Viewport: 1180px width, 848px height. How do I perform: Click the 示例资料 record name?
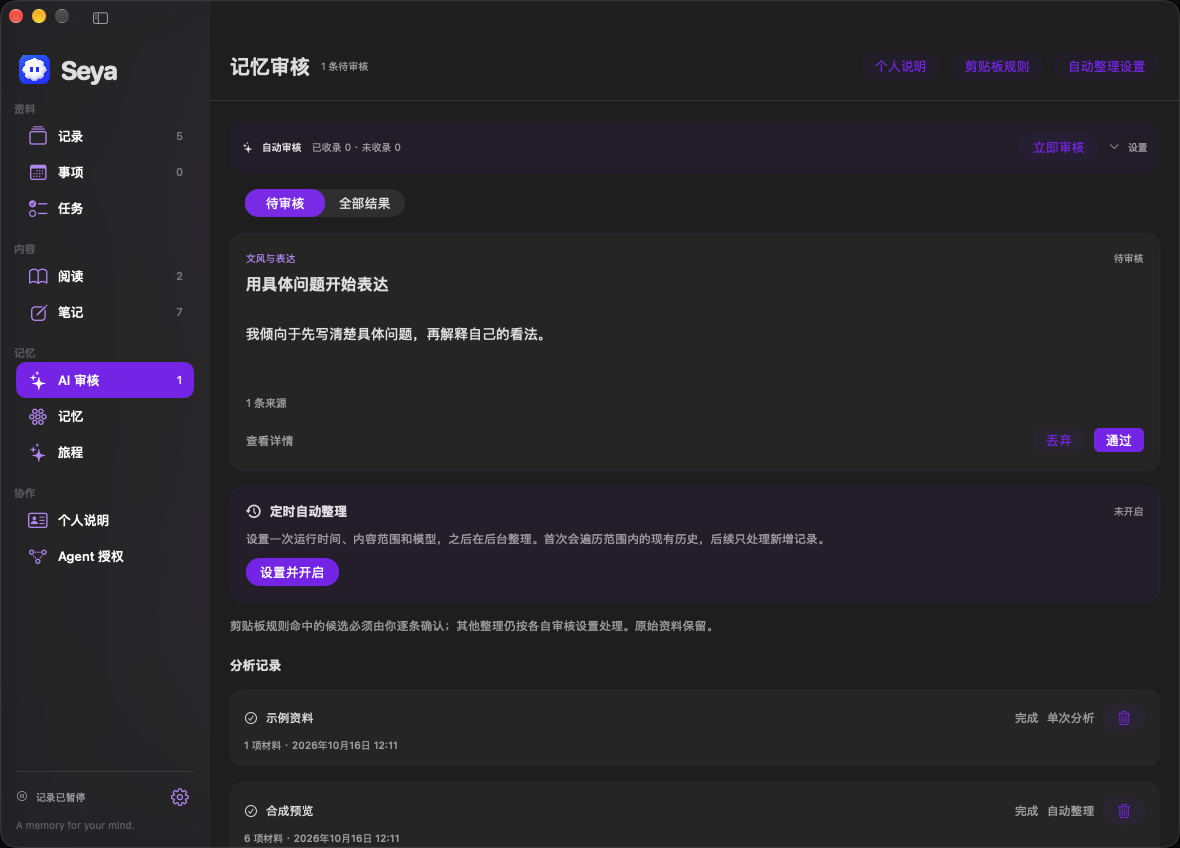290,718
